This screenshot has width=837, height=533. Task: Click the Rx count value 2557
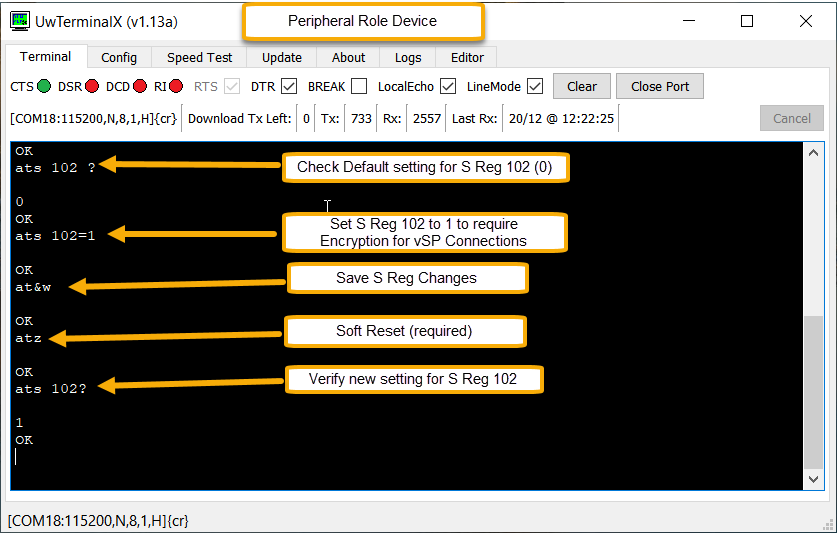427,119
